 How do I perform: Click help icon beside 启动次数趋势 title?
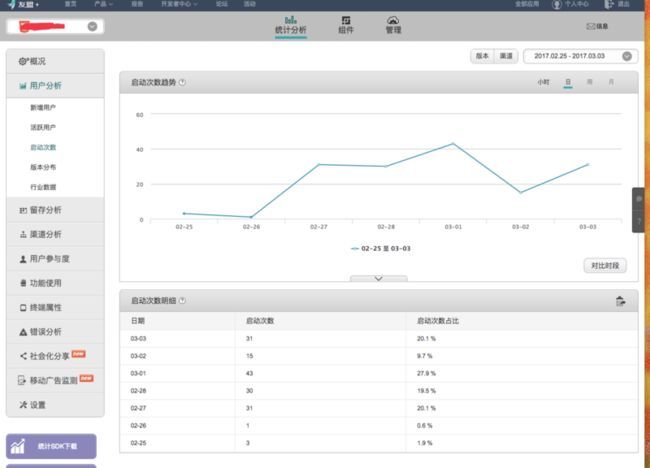[182, 82]
